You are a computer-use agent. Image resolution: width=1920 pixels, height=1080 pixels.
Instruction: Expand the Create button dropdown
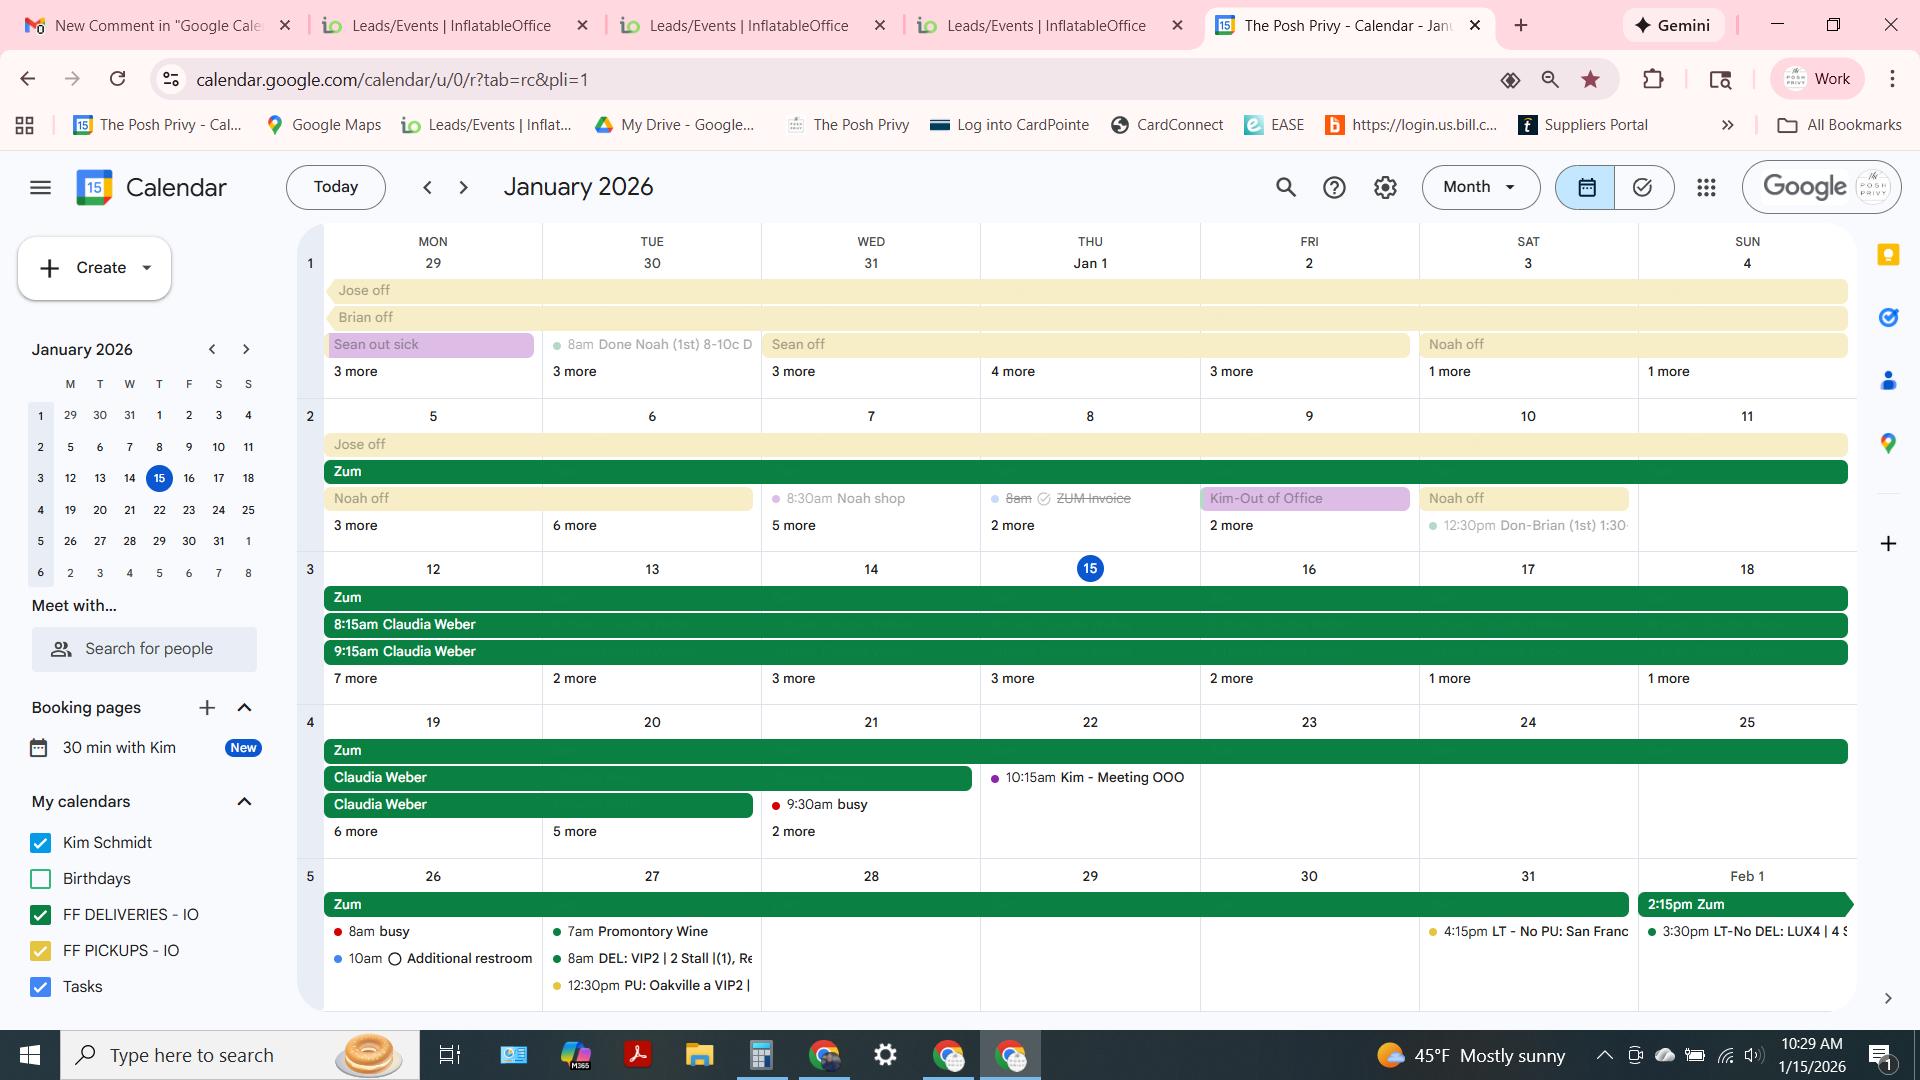[x=147, y=268]
